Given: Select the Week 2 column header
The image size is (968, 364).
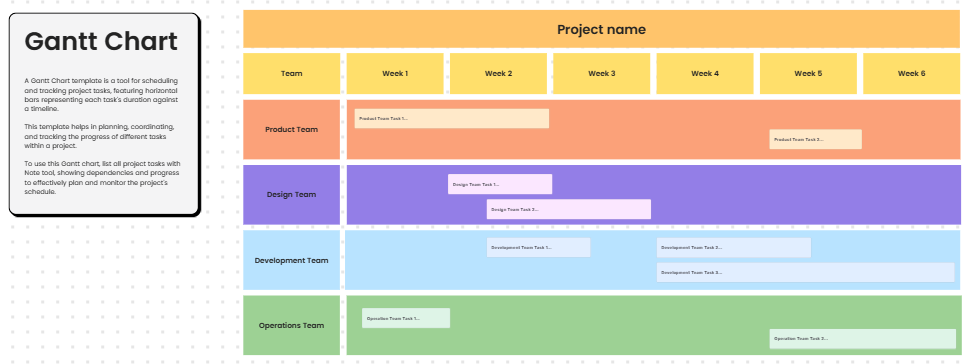Looking at the screenshot, I should [x=498, y=73].
